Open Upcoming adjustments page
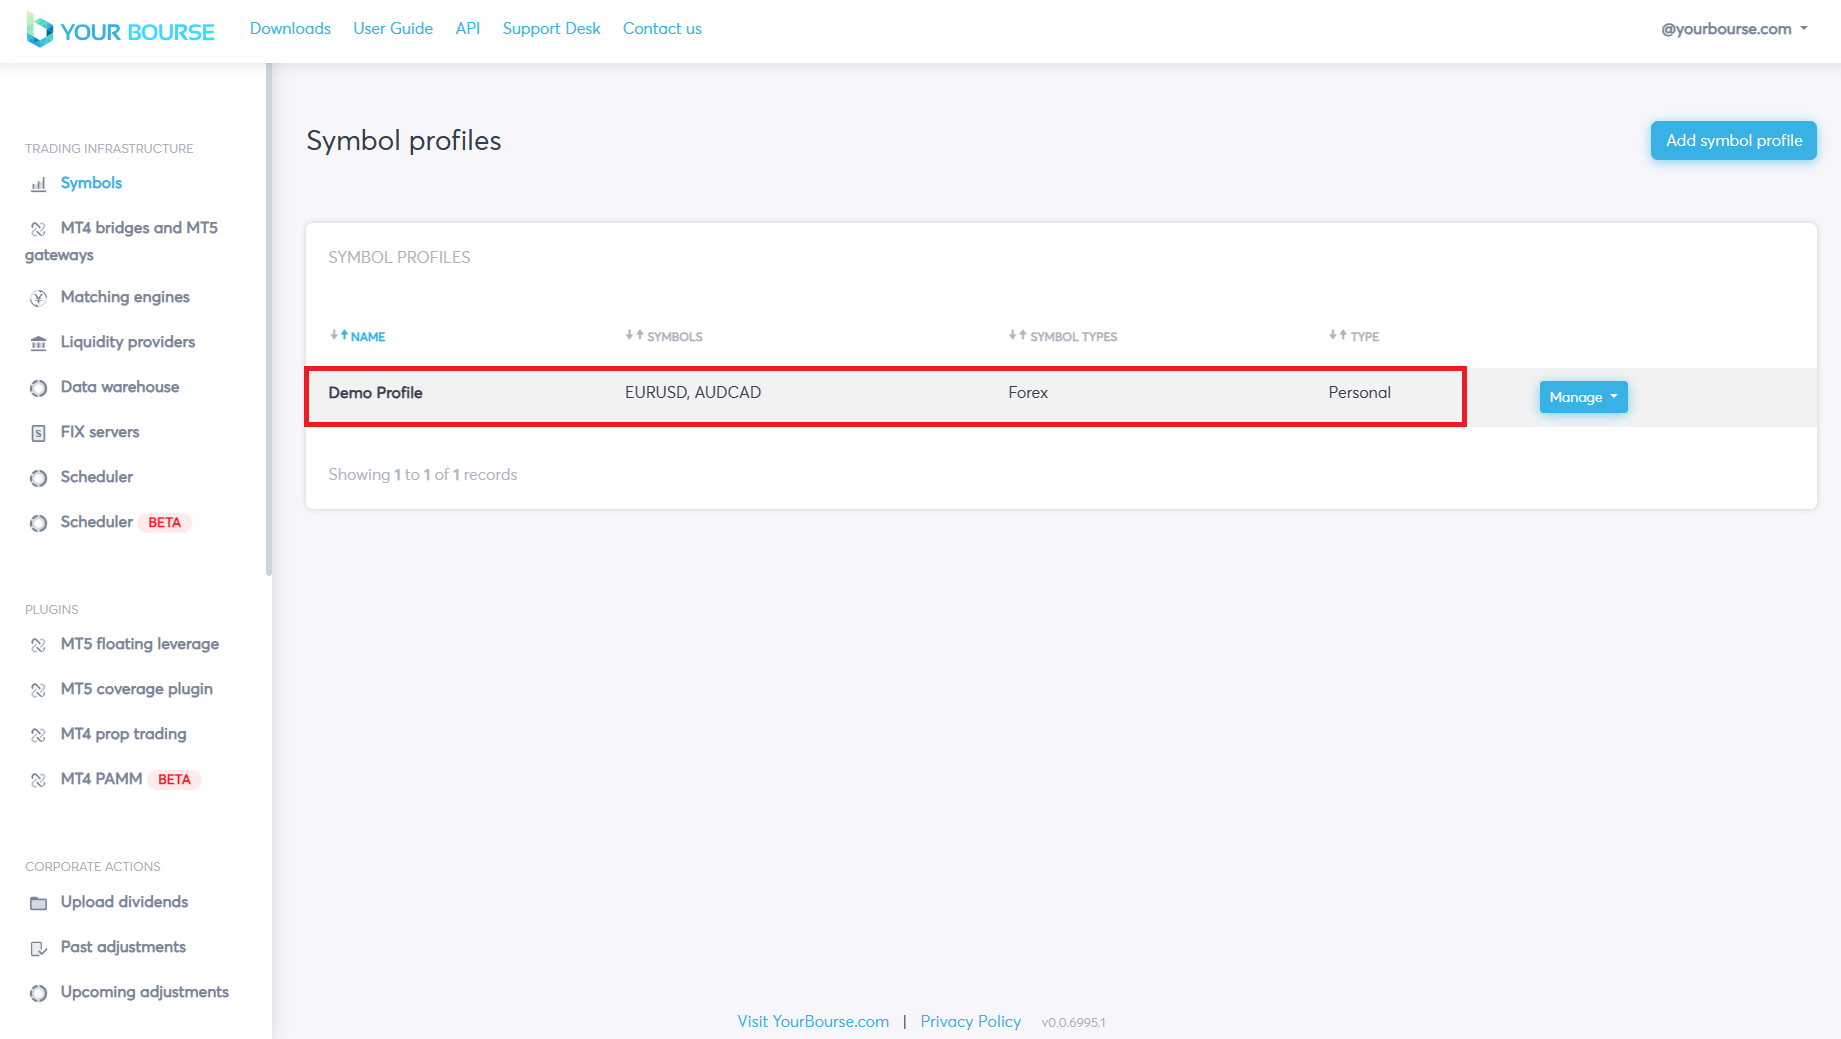Screen dimensions: 1841x1039 tap(145, 992)
